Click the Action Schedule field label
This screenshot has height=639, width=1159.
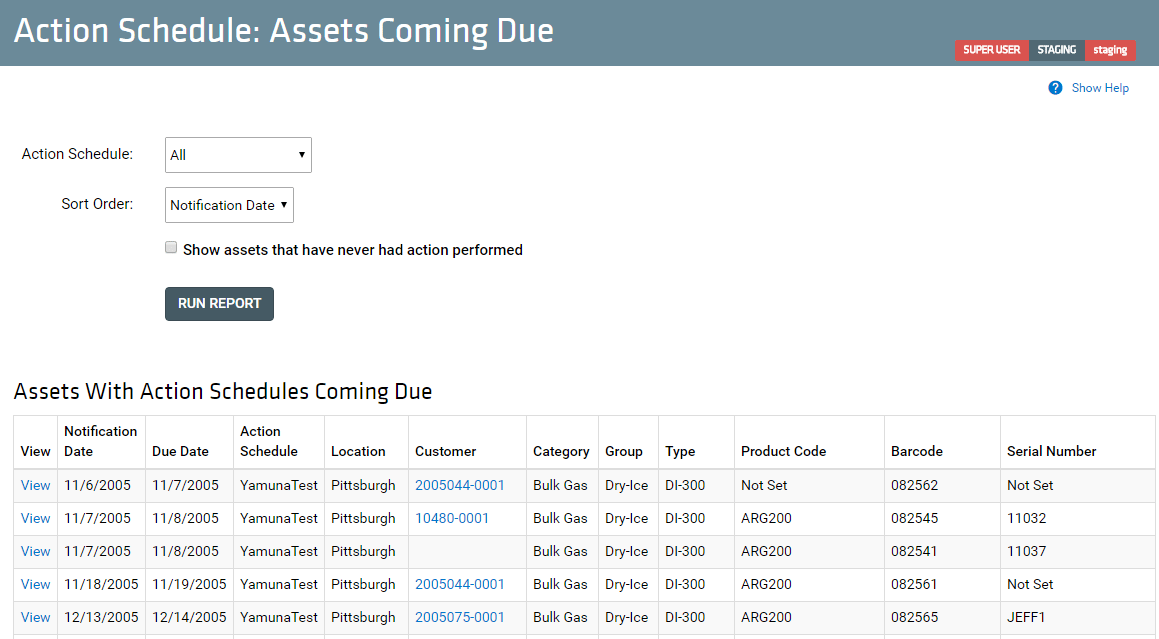tap(78, 154)
